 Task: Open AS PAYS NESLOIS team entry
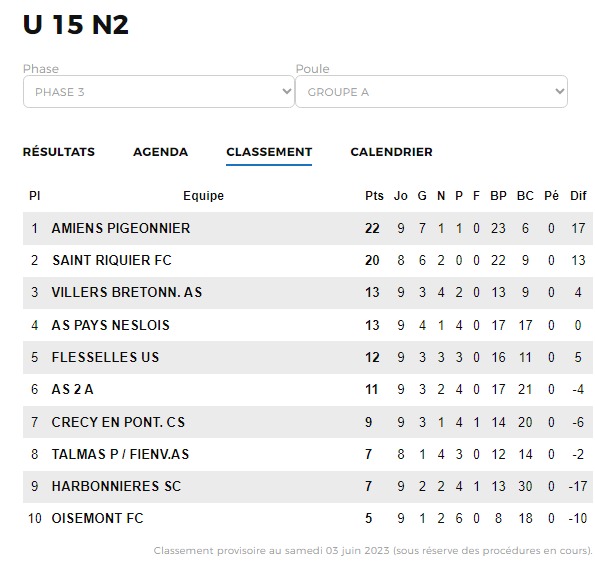tap(110, 325)
